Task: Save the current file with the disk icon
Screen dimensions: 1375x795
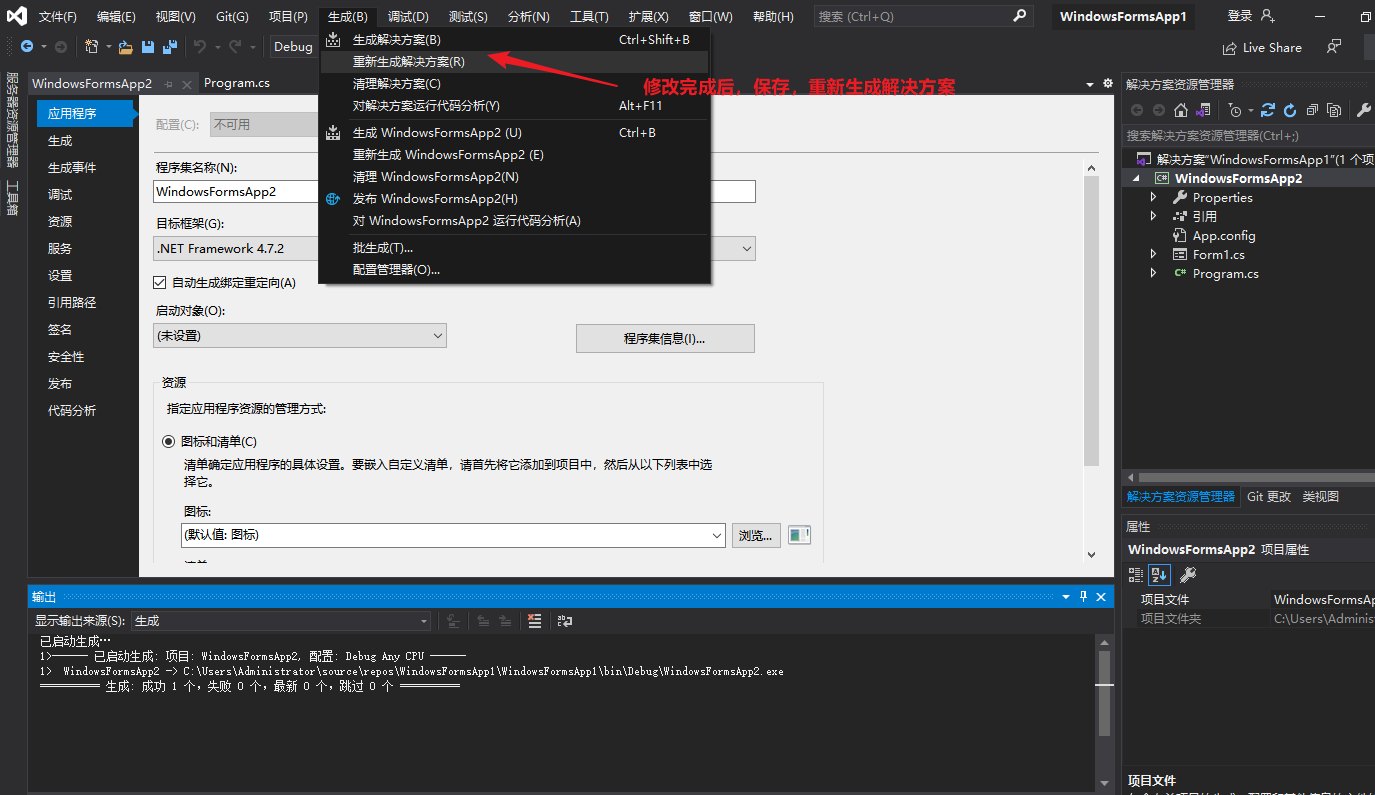Action: click(148, 47)
